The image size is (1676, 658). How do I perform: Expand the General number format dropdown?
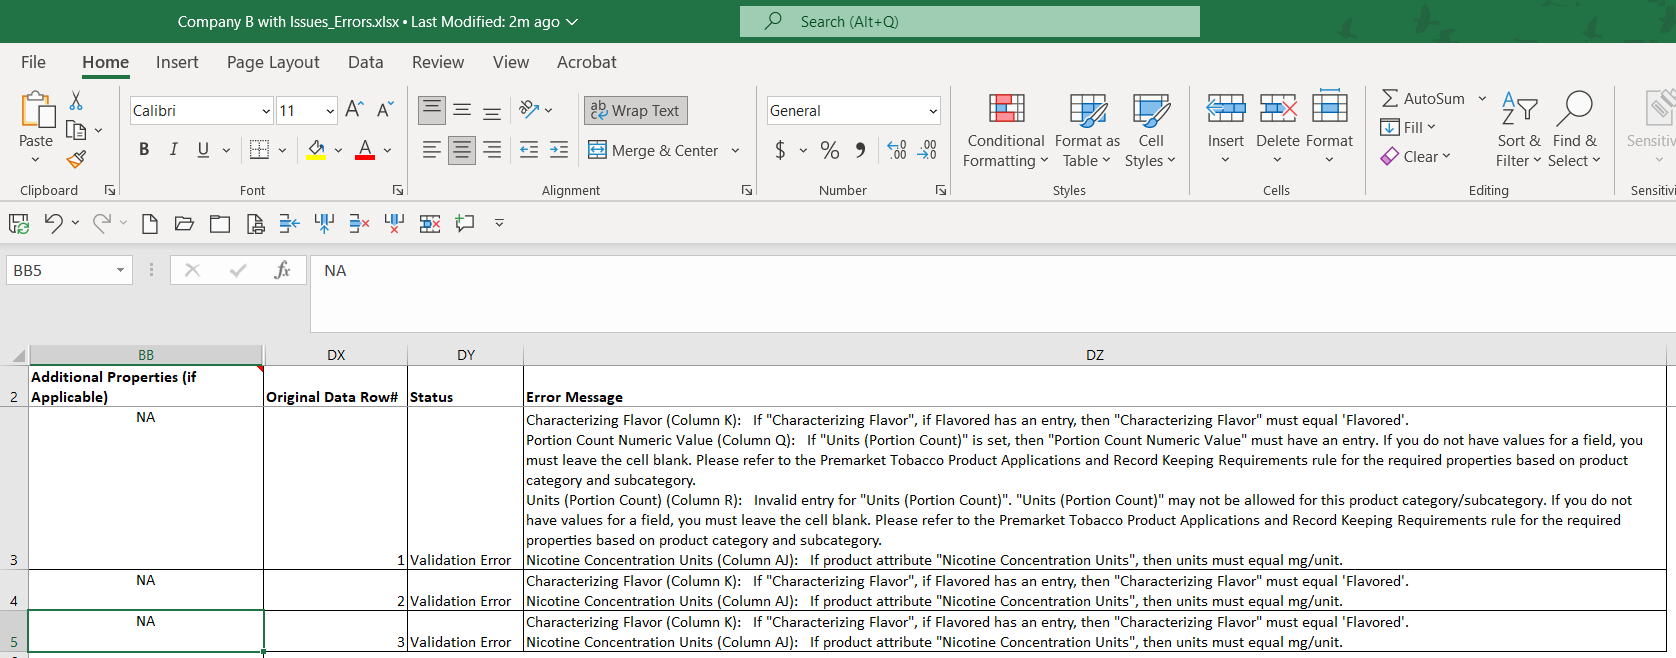[x=933, y=111]
